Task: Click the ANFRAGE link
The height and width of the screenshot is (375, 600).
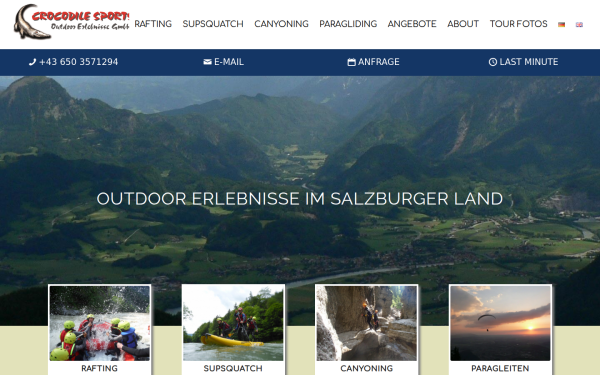Action: [x=378, y=62]
